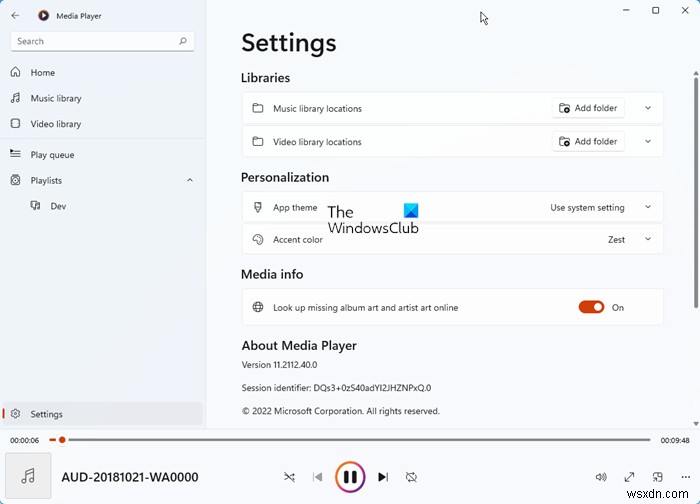This screenshot has height=504, width=700.
Task: Click the search magnifier icon
Action: tap(183, 41)
